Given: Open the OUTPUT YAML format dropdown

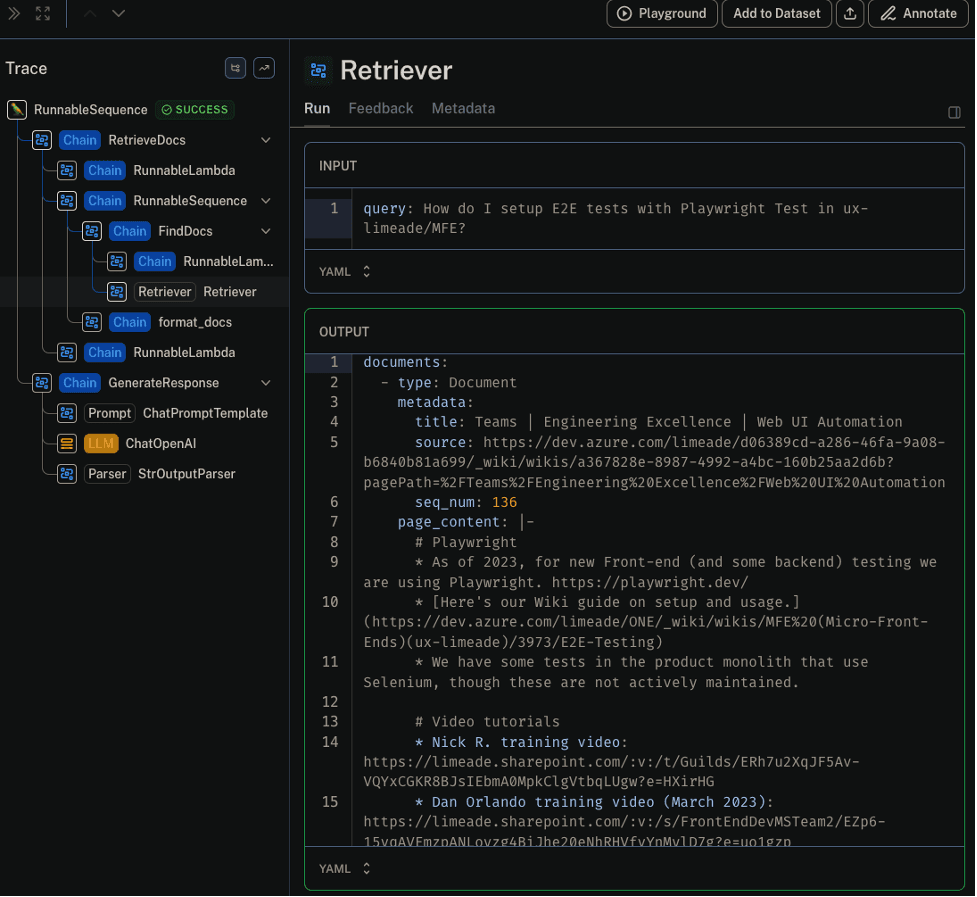Looking at the screenshot, I should pyautogui.click(x=345, y=869).
